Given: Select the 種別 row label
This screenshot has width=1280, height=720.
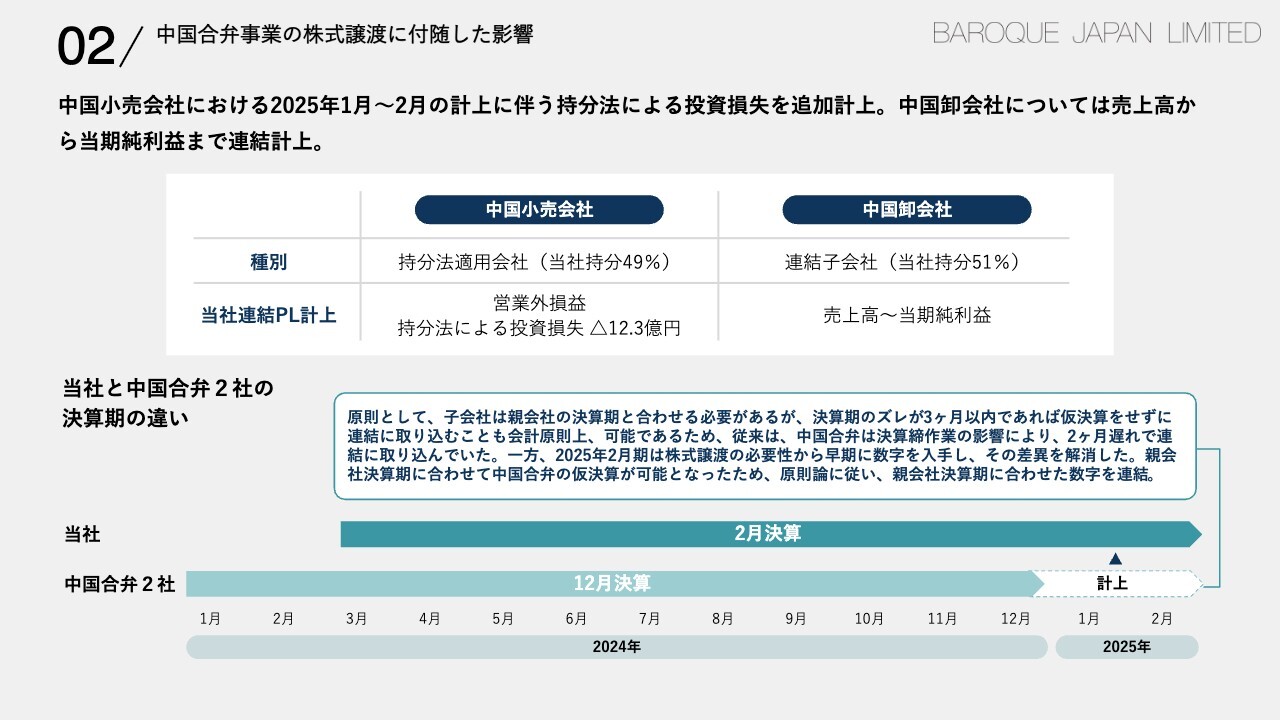Looking at the screenshot, I should (268, 263).
